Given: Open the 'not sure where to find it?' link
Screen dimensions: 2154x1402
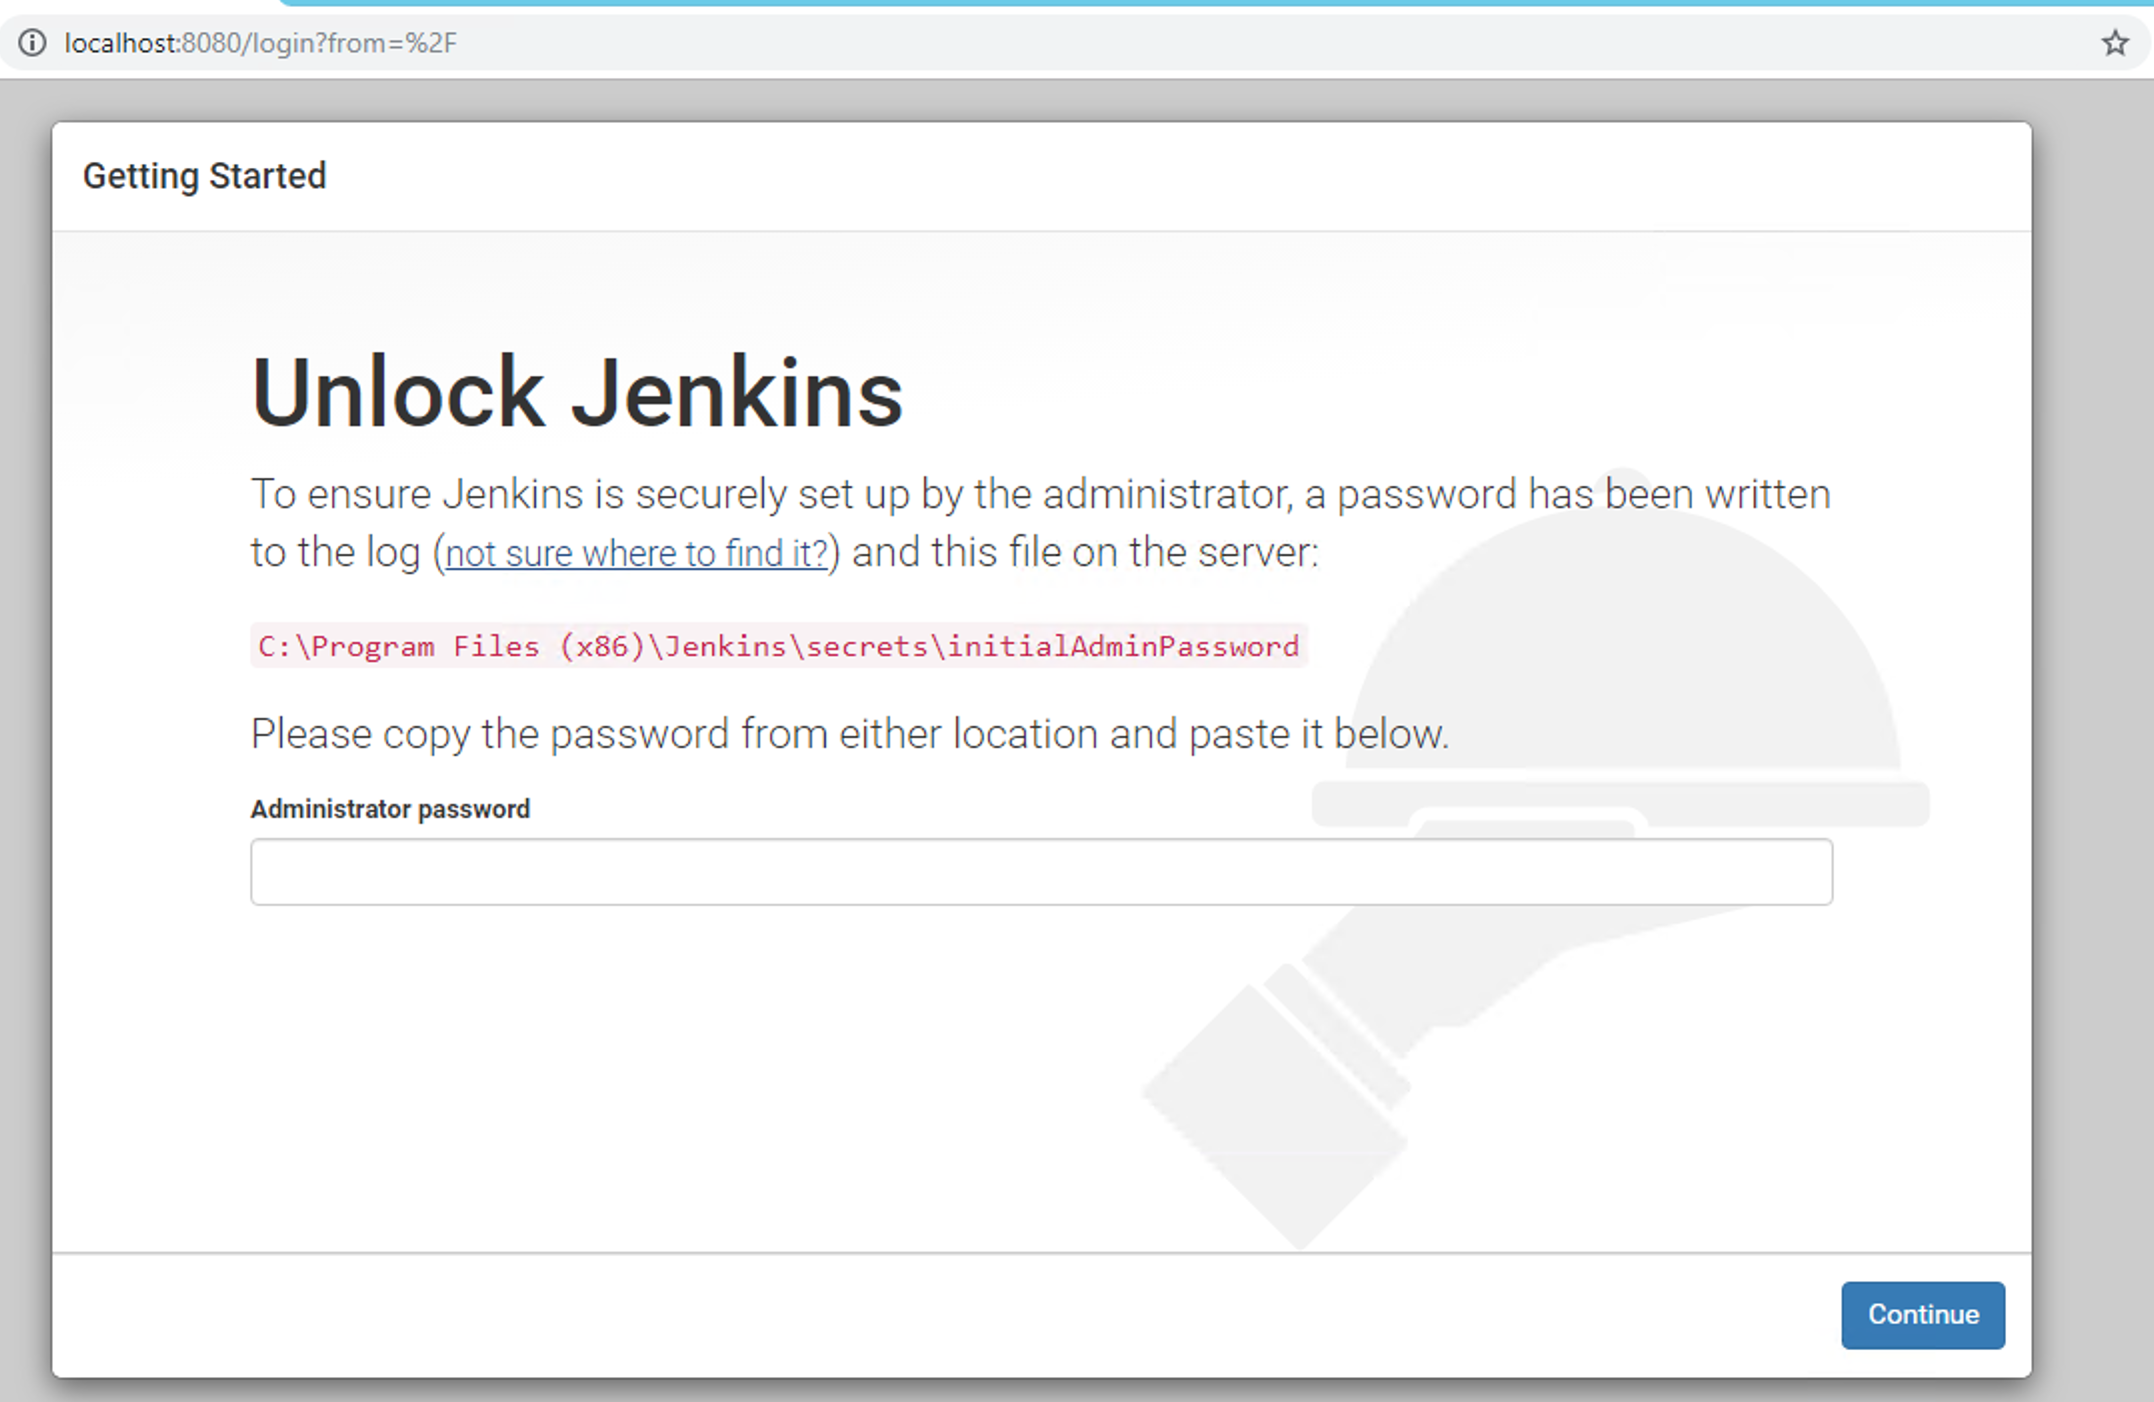Looking at the screenshot, I should (x=637, y=553).
